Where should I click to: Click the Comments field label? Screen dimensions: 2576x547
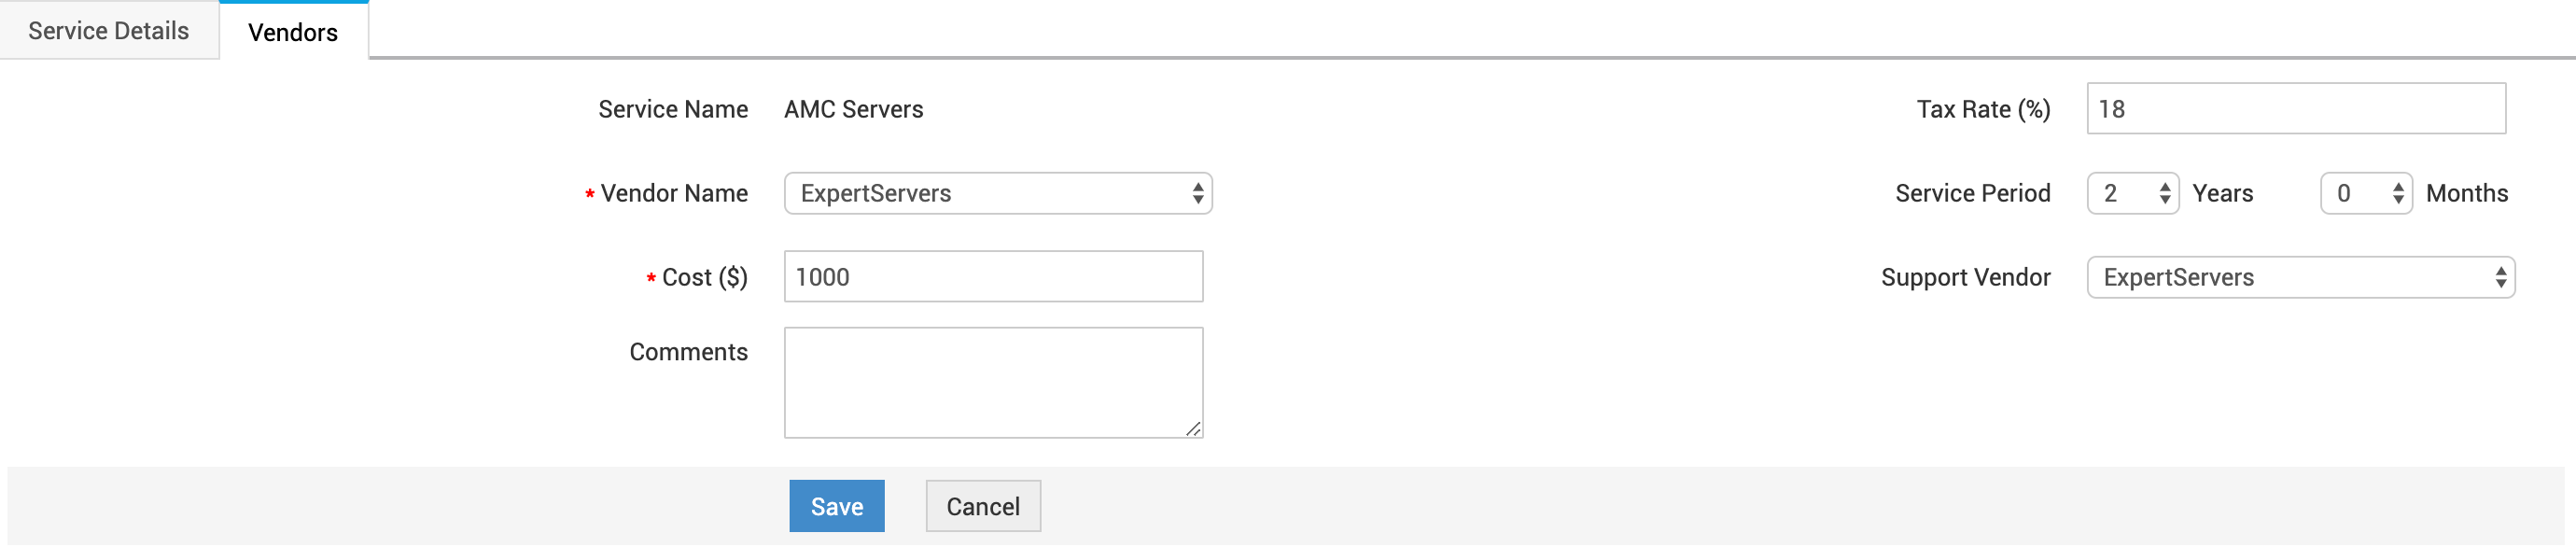click(688, 352)
